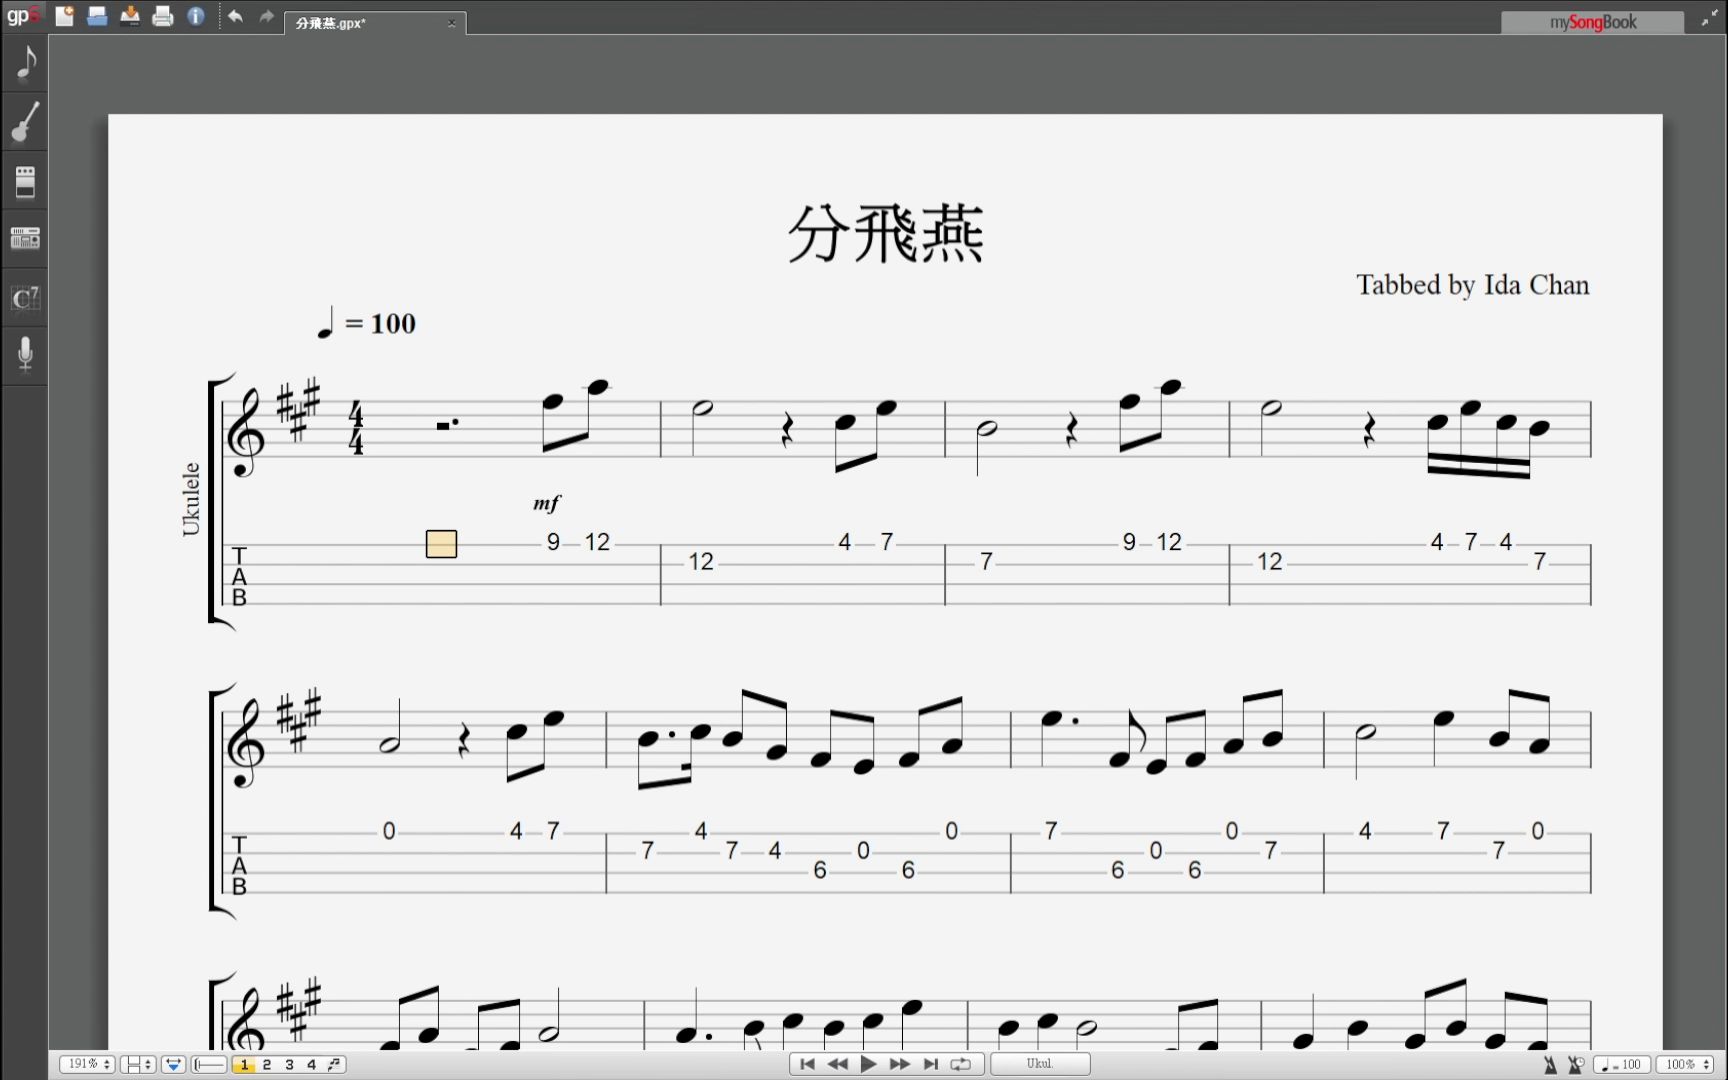
Task: Click the dotted half rest in first bar
Action: pos(447,425)
